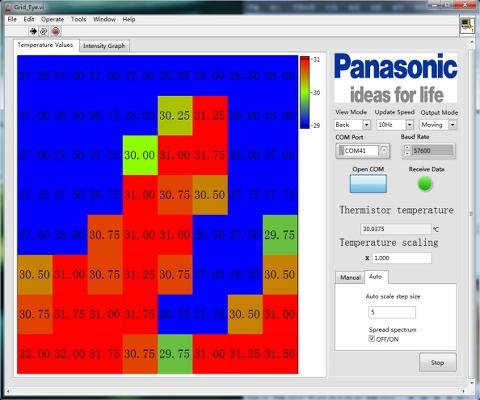Click the Output Mode field showing Moving
Viewport: 480px width, 400px height.
coord(434,125)
